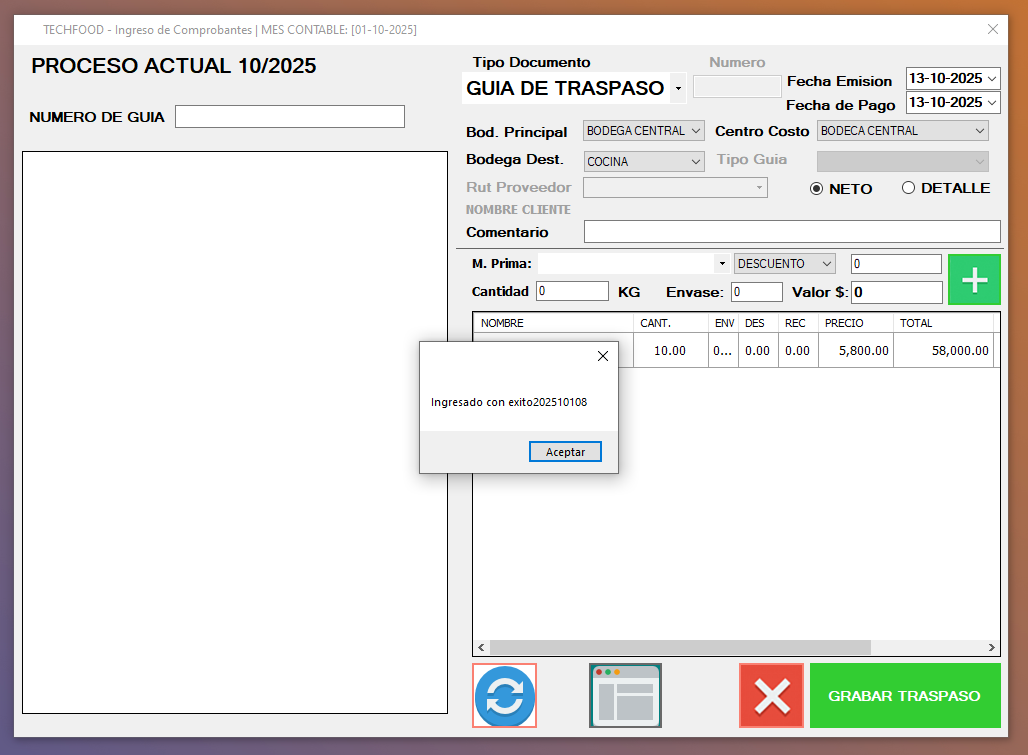This screenshot has width=1028, height=755.
Task: Expand the Bod. Principal dropdown
Action: [x=696, y=131]
